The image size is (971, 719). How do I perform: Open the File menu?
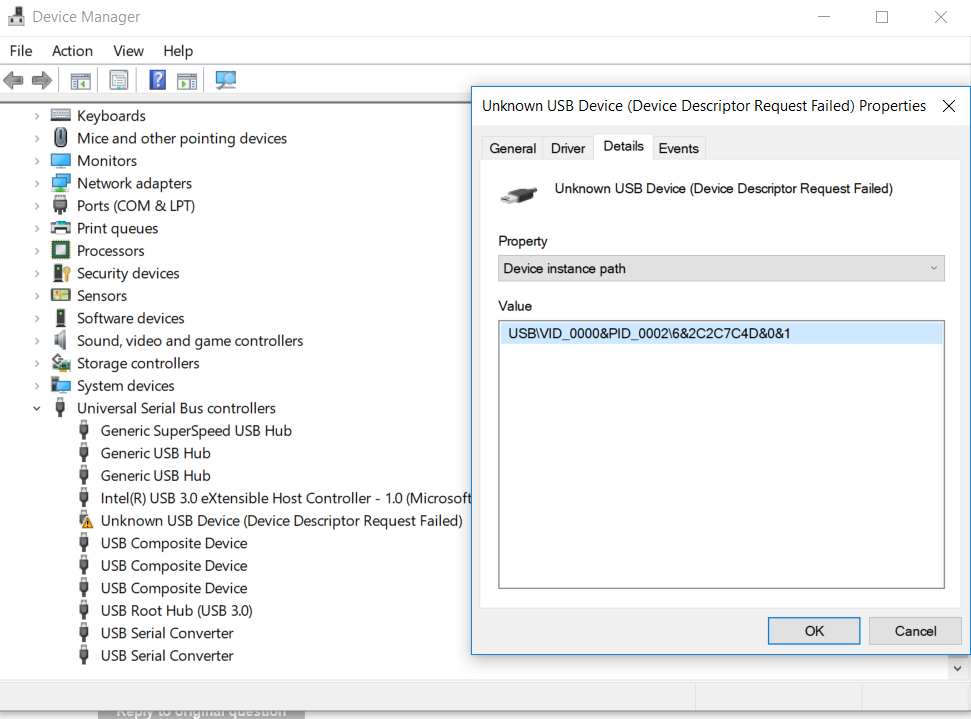[21, 51]
